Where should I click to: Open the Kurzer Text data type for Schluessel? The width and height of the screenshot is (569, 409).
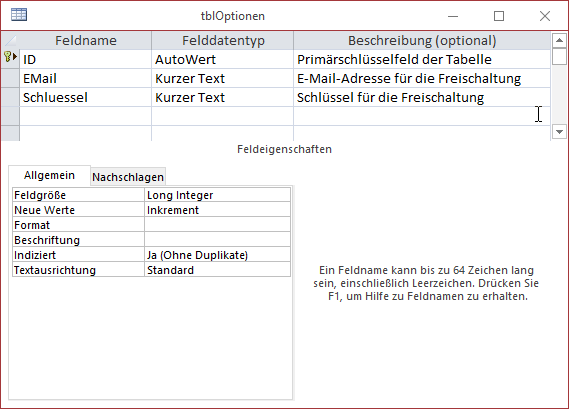pyautogui.click(x=222, y=97)
